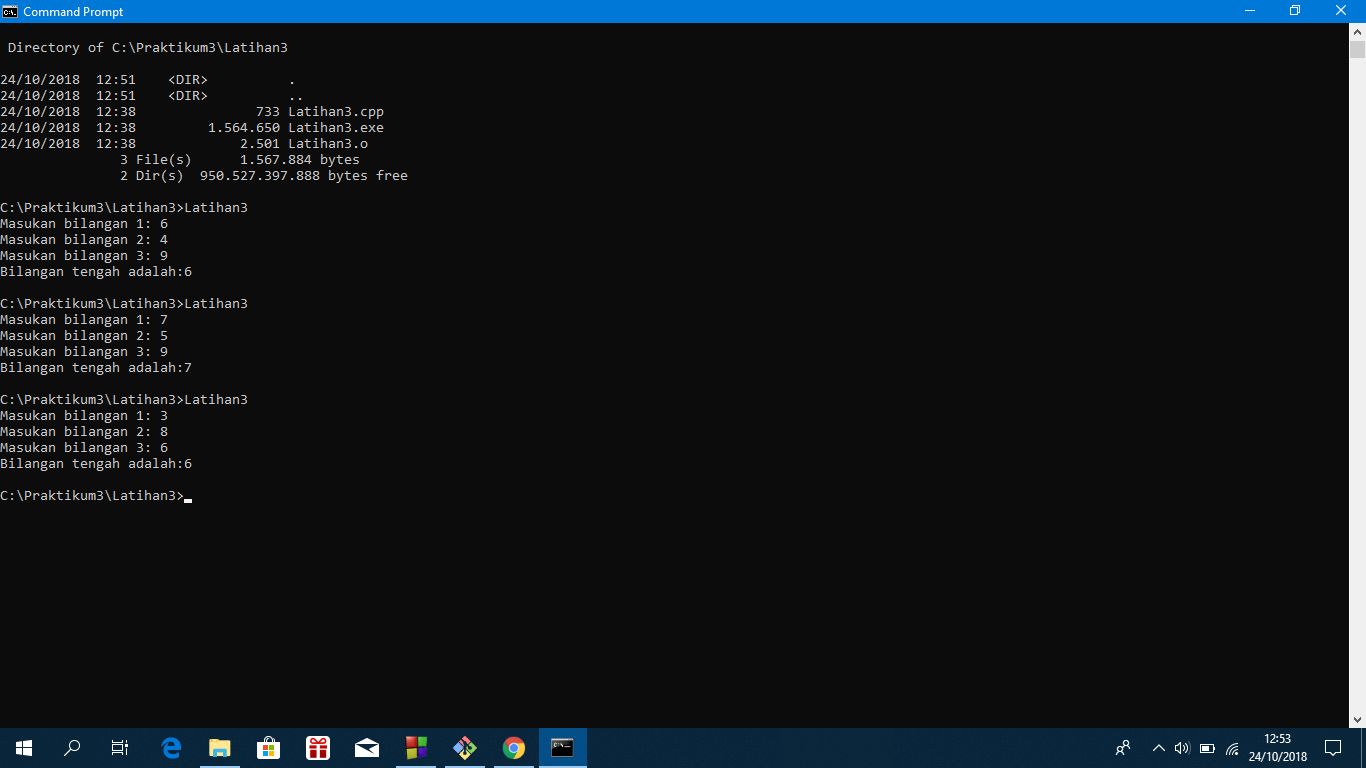
Task: Click the red gift box taskbar icon
Action: coord(318,748)
